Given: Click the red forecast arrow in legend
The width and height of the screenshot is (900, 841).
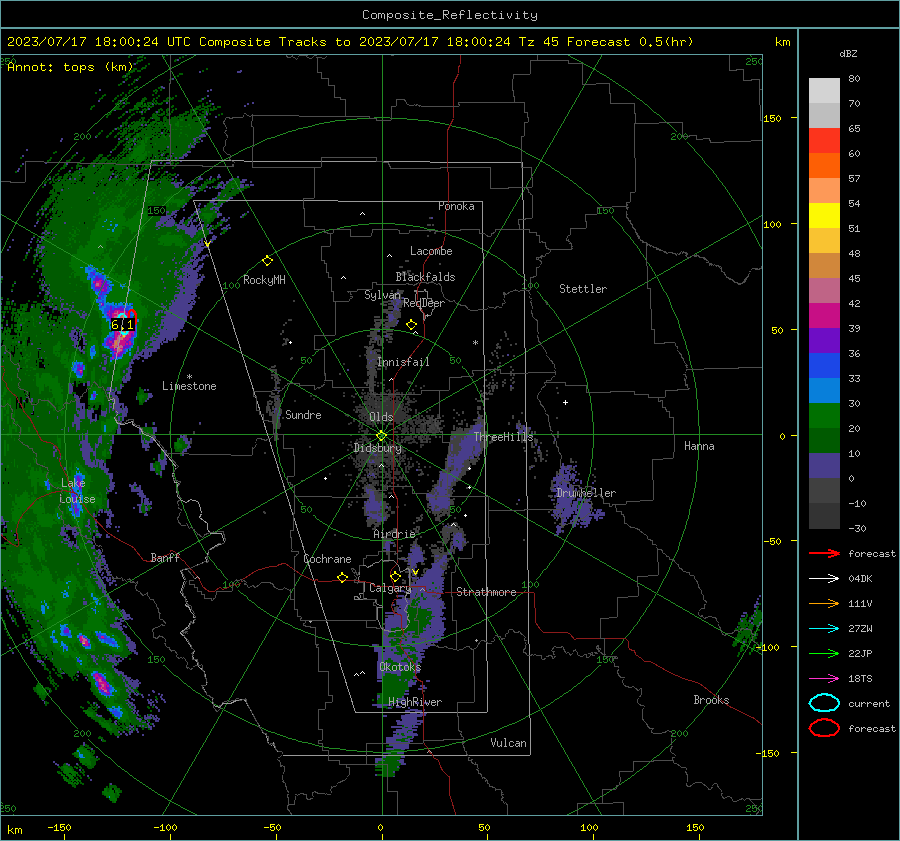Looking at the screenshot, I should coord(824,553).
